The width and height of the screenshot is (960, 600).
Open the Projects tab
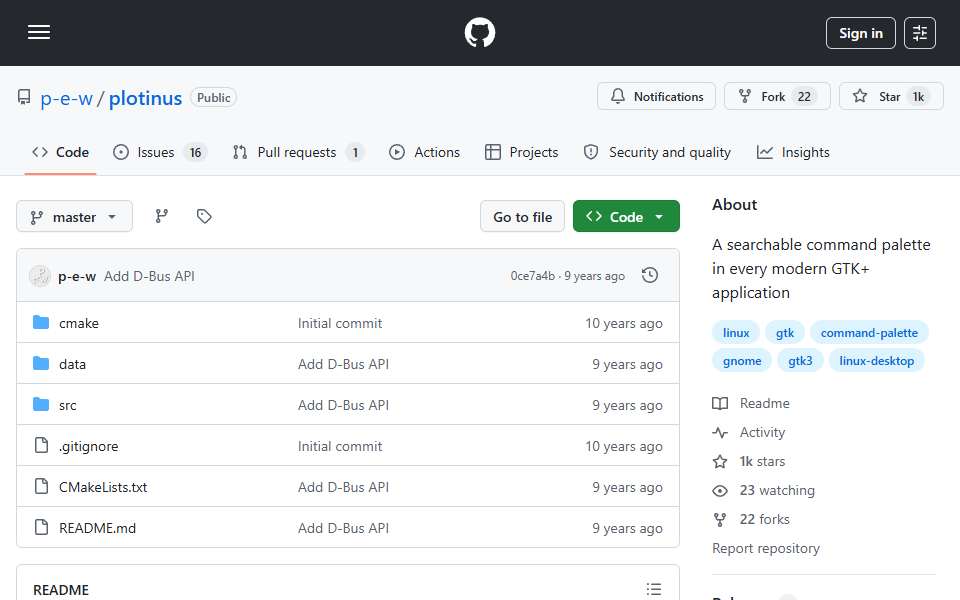tap(522, 152)
